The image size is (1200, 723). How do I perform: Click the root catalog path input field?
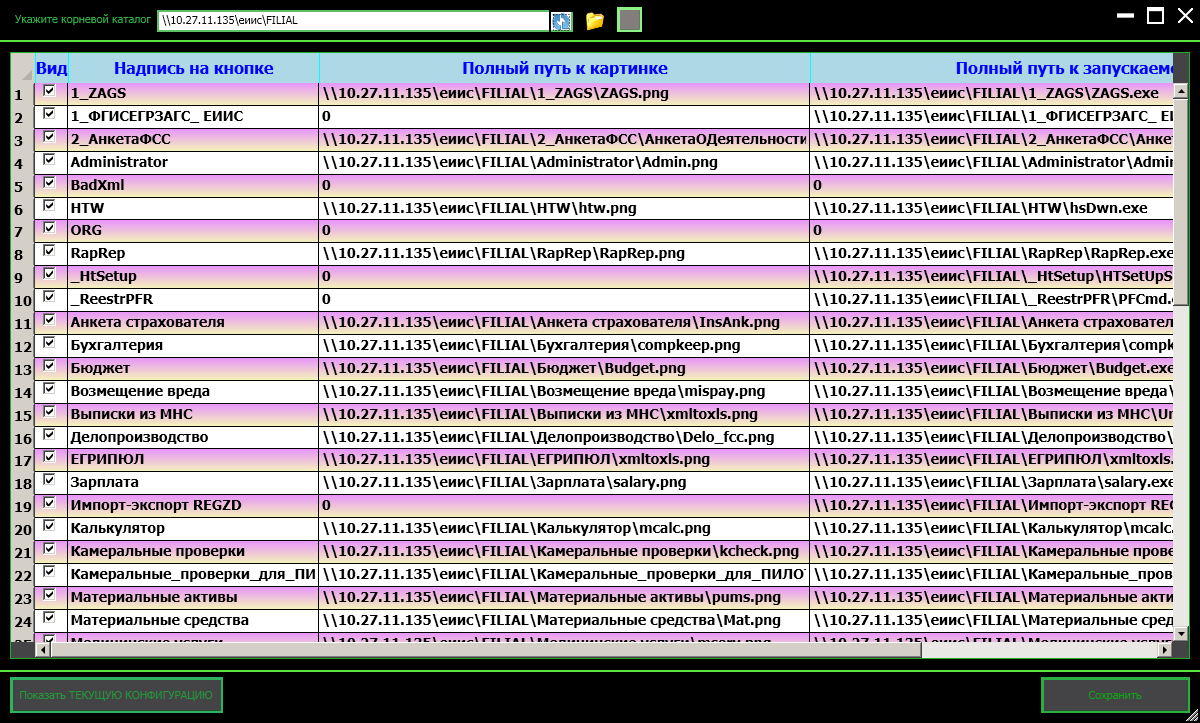tap(352, 21)
